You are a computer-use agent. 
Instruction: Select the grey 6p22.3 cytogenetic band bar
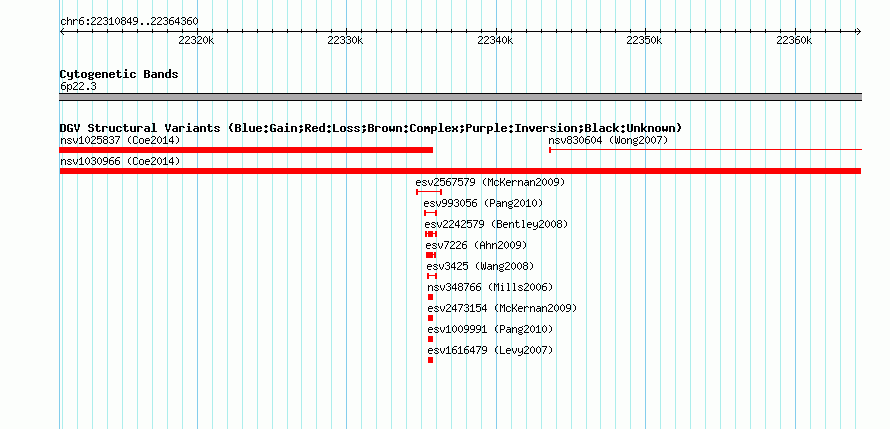[x=460, y=97]
